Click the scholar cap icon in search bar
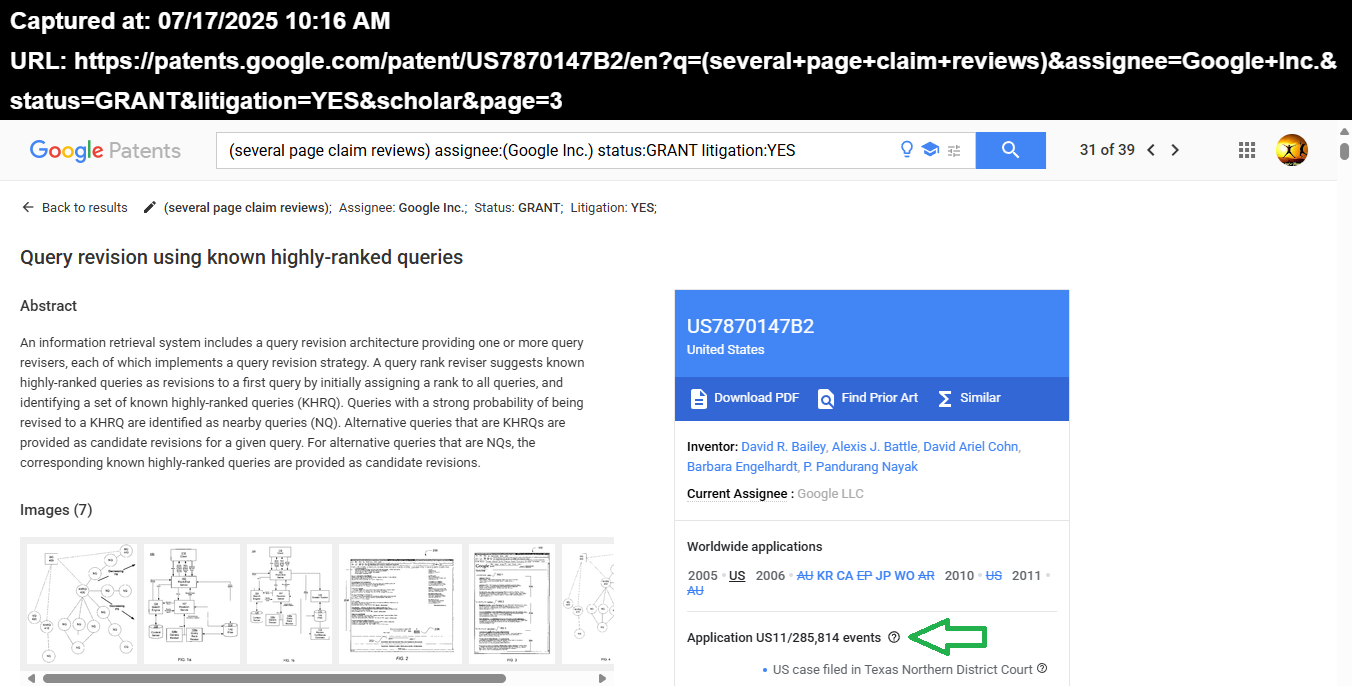Screen dimensions: 1352x686 tap(930, 150)
